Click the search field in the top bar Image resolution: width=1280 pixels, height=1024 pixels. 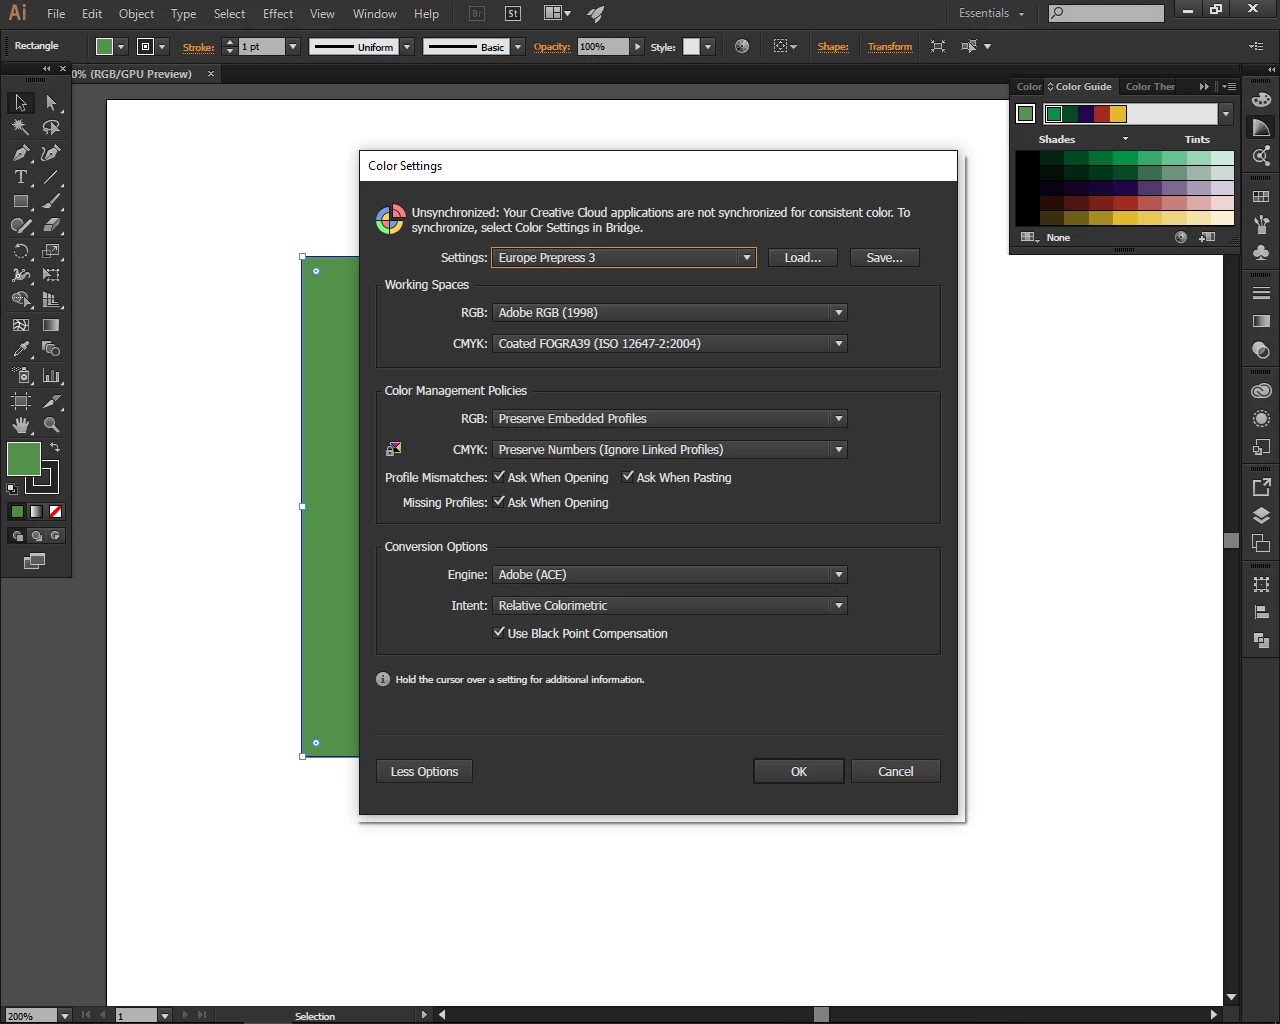[x=1106, y=13]
